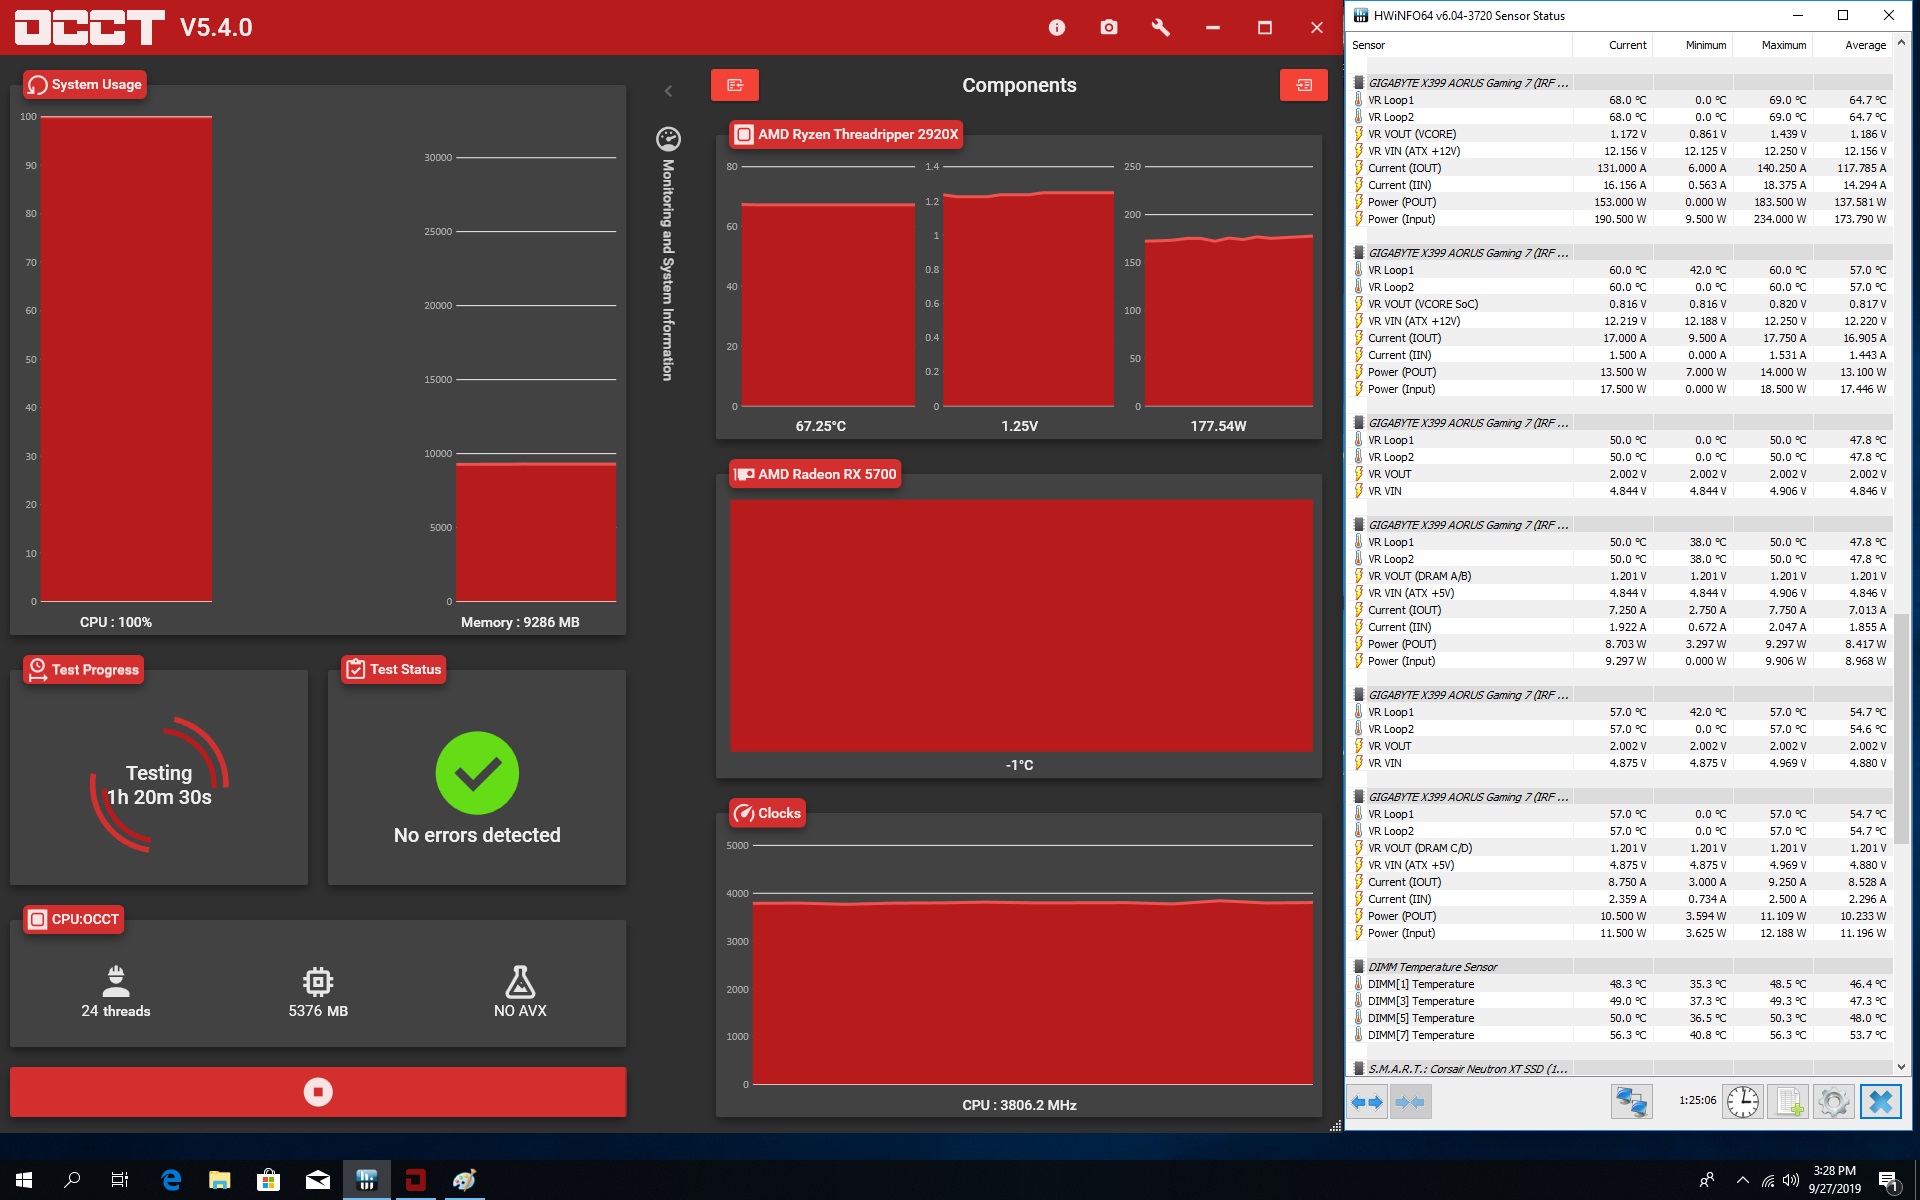Select the Test Progress label

[x=84, y=669]
